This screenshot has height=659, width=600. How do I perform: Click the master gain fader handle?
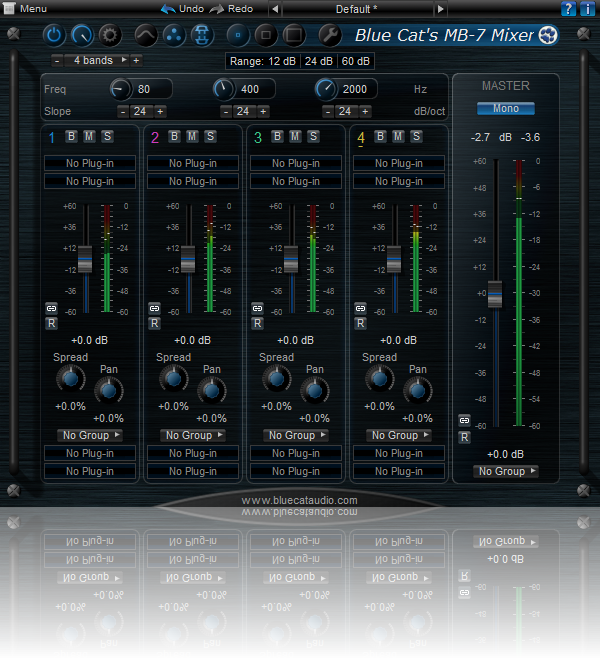495,294
